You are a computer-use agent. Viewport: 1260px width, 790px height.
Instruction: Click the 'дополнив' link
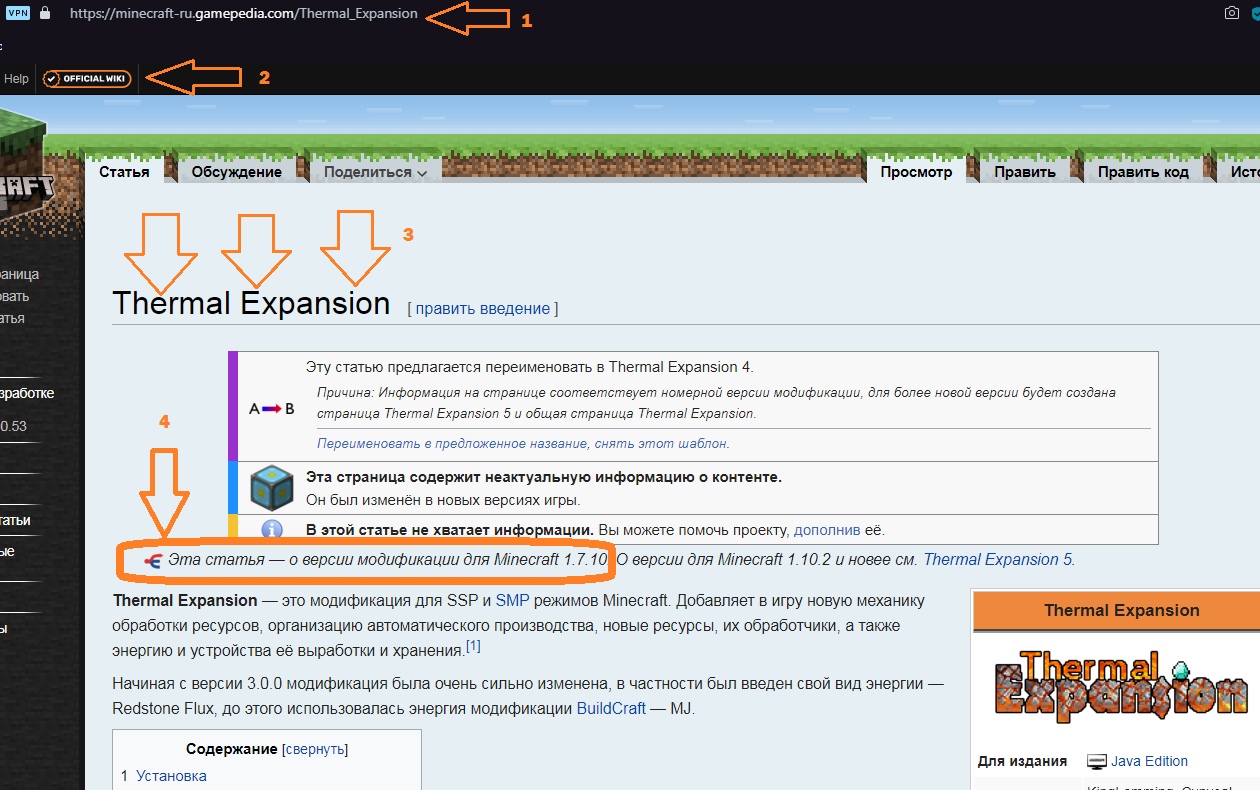click(829, 530)
